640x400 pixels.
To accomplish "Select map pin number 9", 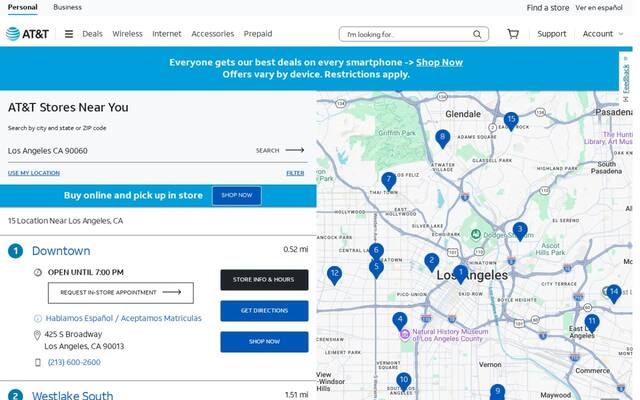I will 497,392.
